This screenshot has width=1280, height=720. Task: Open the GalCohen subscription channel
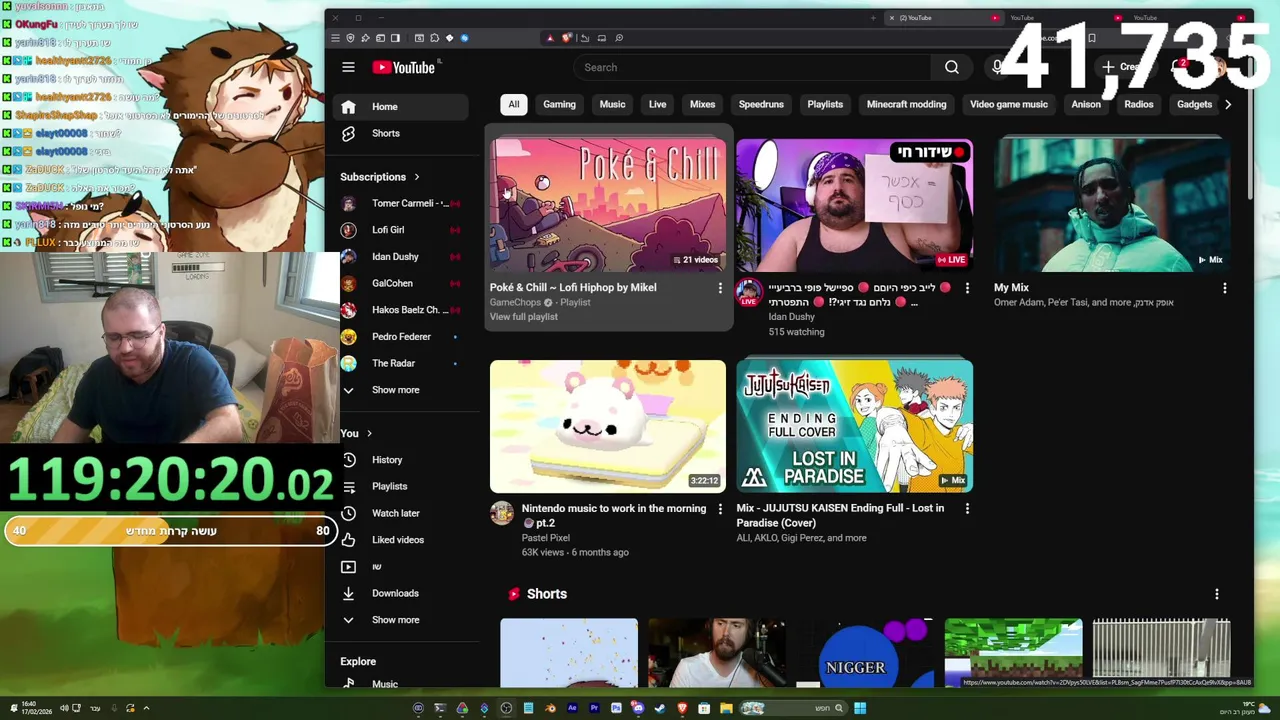pyautogui.click(x=403, y=283)
